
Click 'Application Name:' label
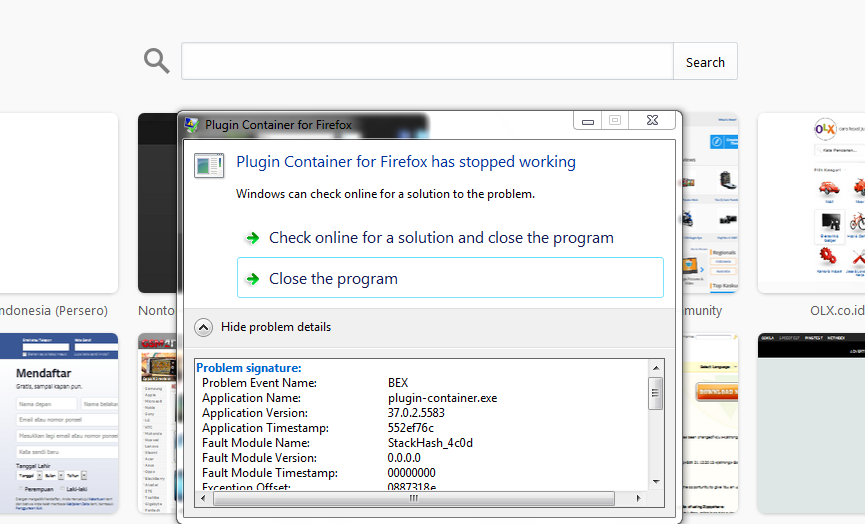pos(251,398)
